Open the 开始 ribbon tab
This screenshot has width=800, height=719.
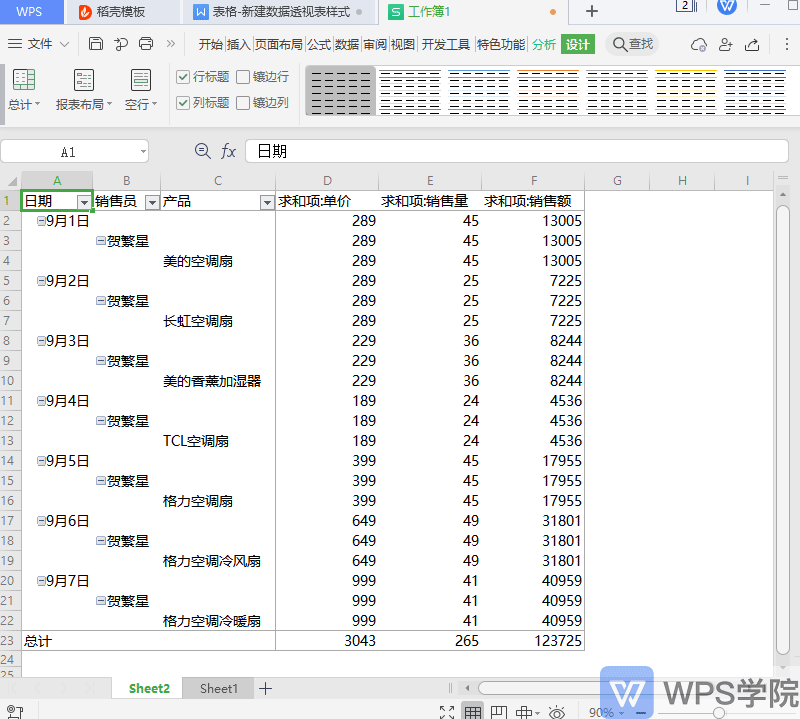point(211,44)
